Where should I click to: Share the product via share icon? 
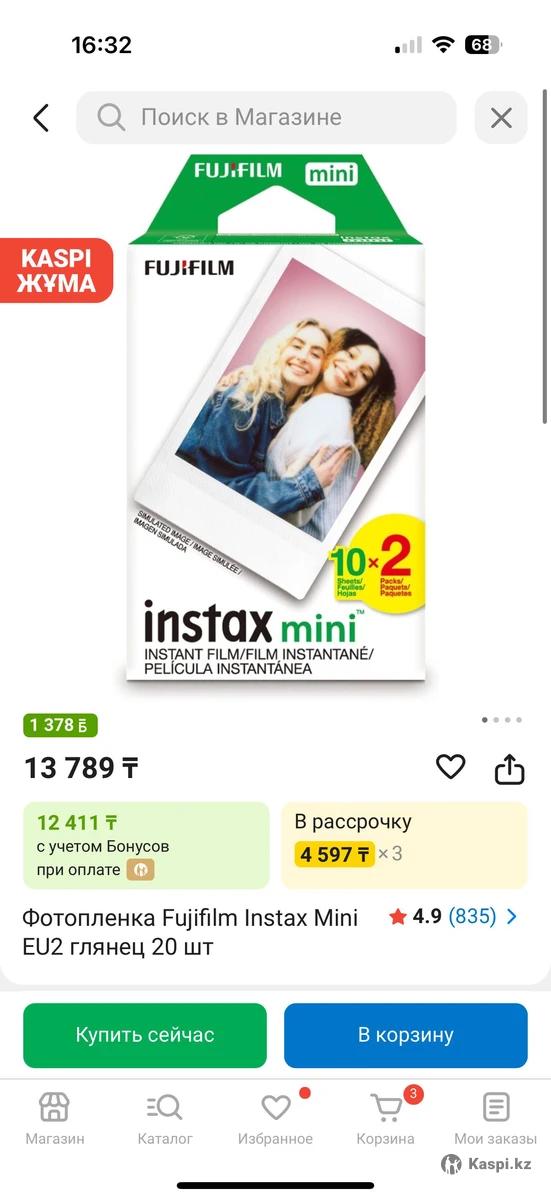point(510,768)
